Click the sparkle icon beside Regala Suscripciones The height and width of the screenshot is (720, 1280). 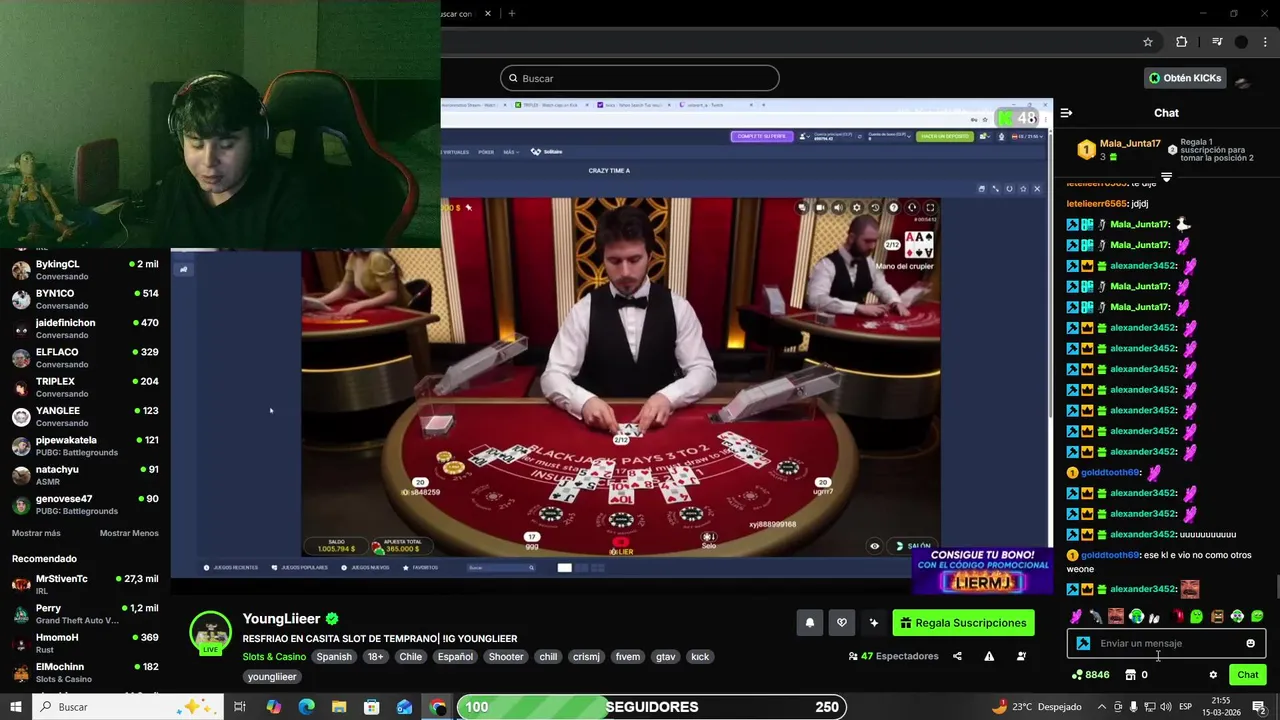click(x=874, y=623)
